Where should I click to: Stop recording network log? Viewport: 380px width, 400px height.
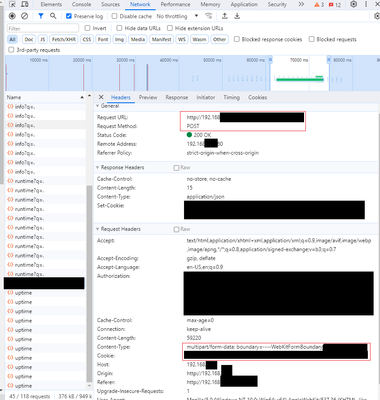(12, 16)
